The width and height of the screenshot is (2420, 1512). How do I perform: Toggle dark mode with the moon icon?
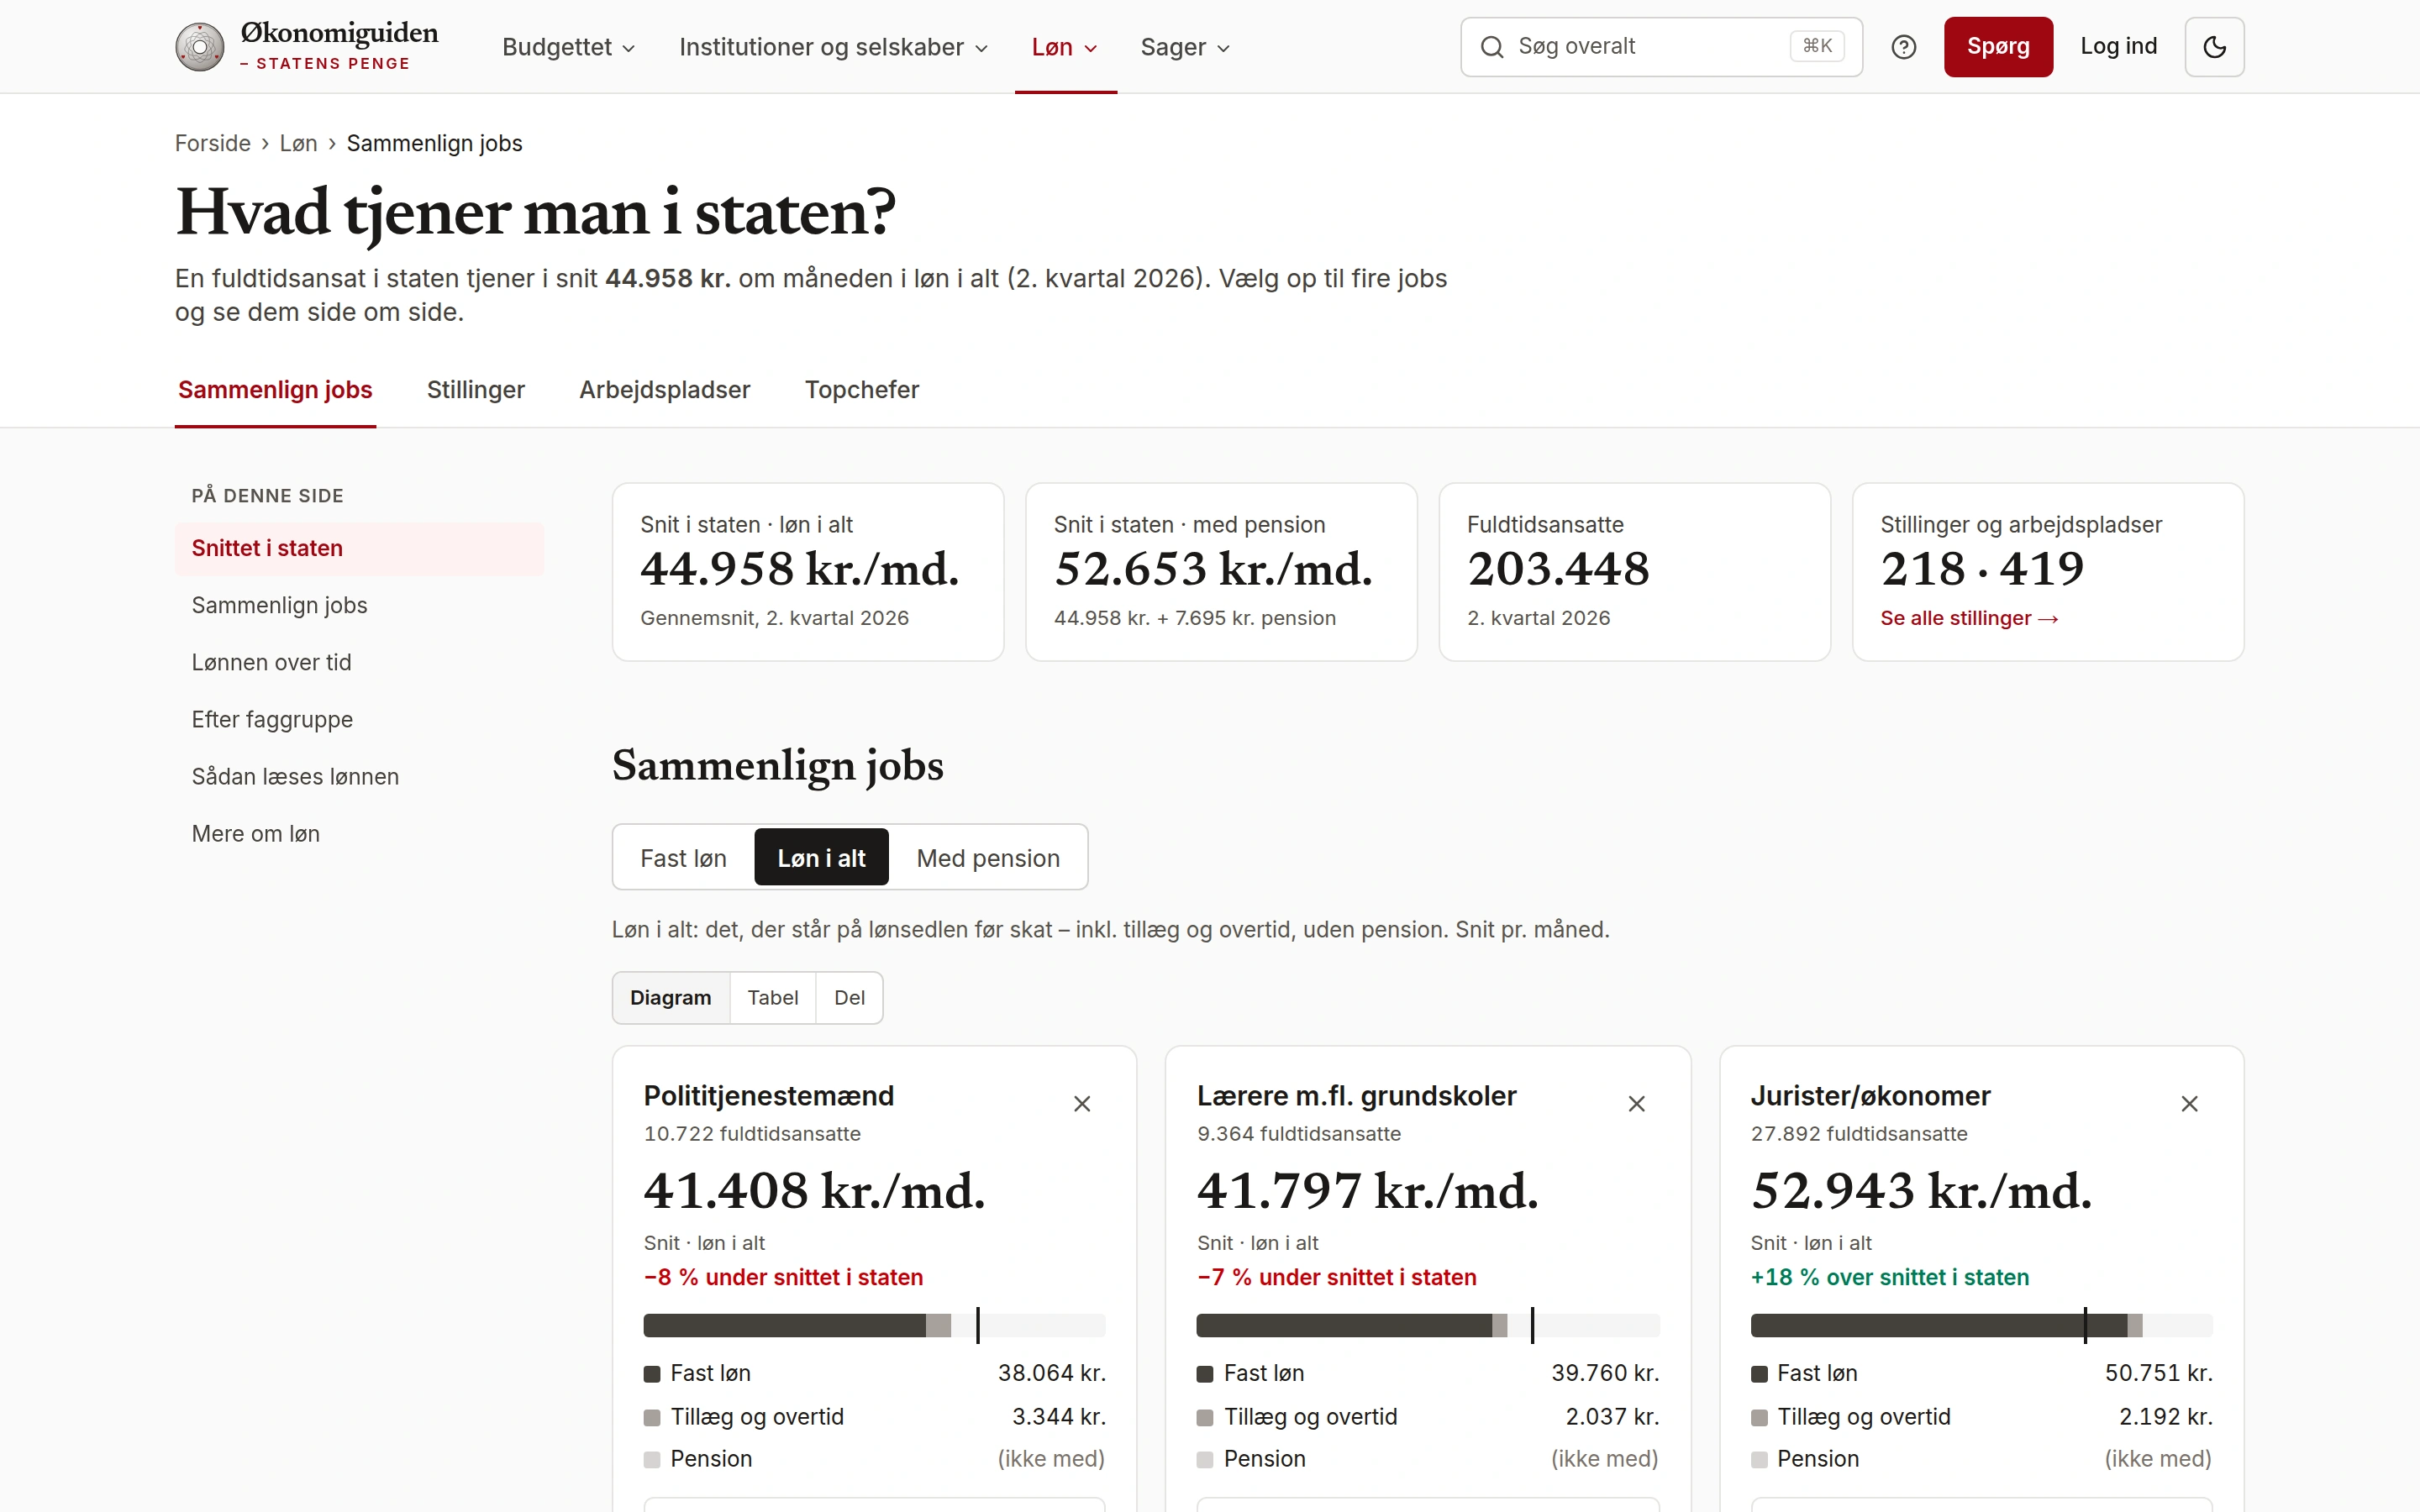2214,47
